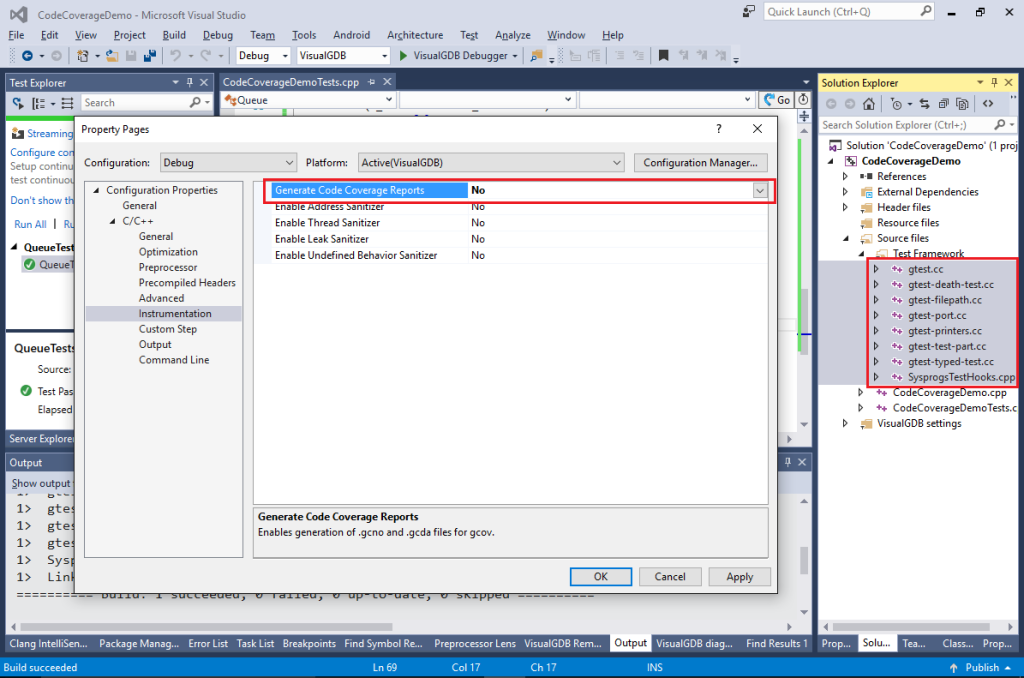The width and height of the screenshot is (1024, 678).
Task: Click the Test Explorer playlist list icon
Action: (67, 103)
